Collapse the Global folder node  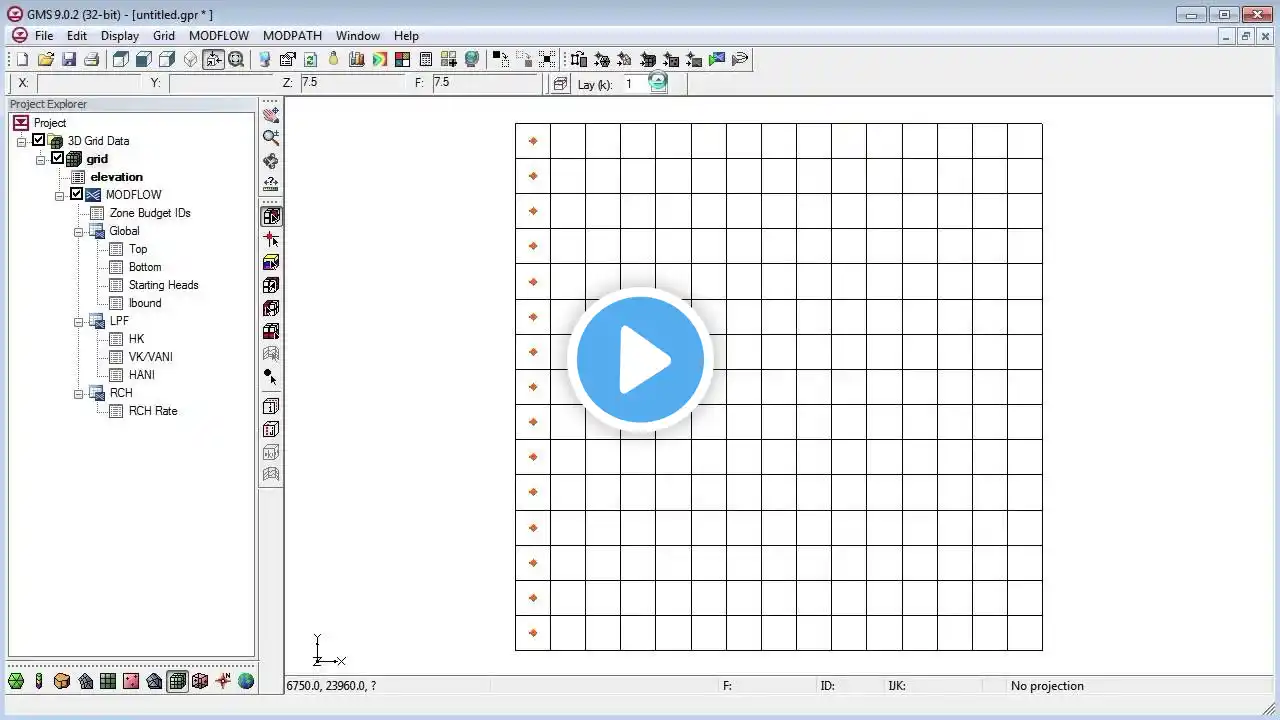[x=79, y=231]
